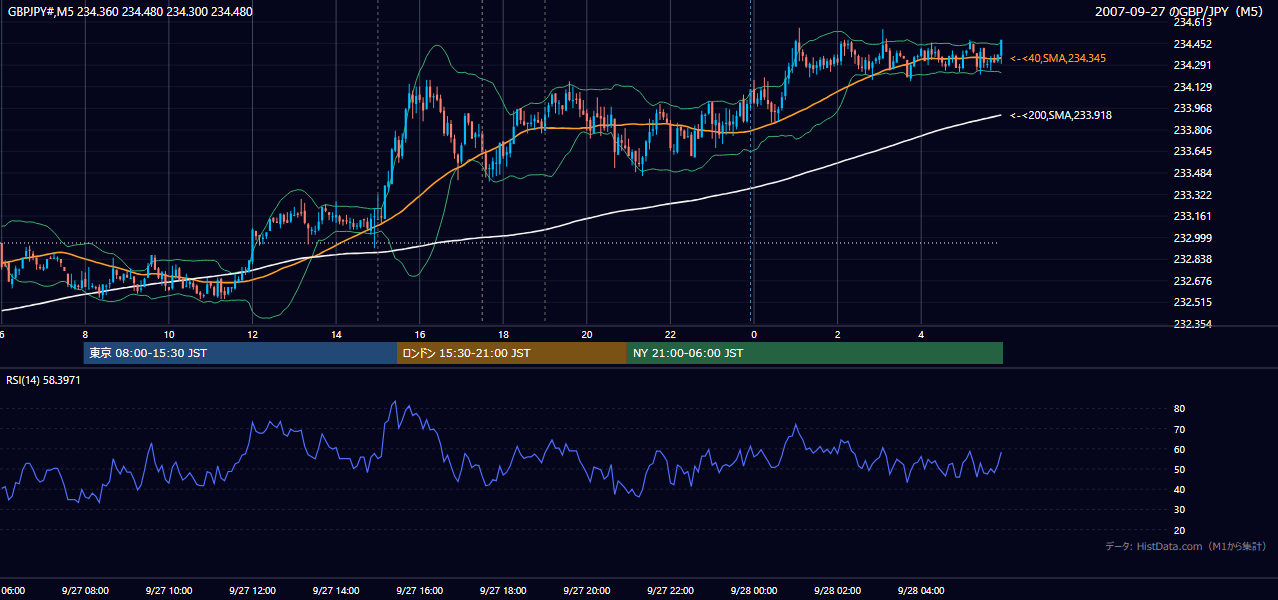Click the 9/27 16:00 time label
Screen dimensions: 1278x600
tap(420, 590)
